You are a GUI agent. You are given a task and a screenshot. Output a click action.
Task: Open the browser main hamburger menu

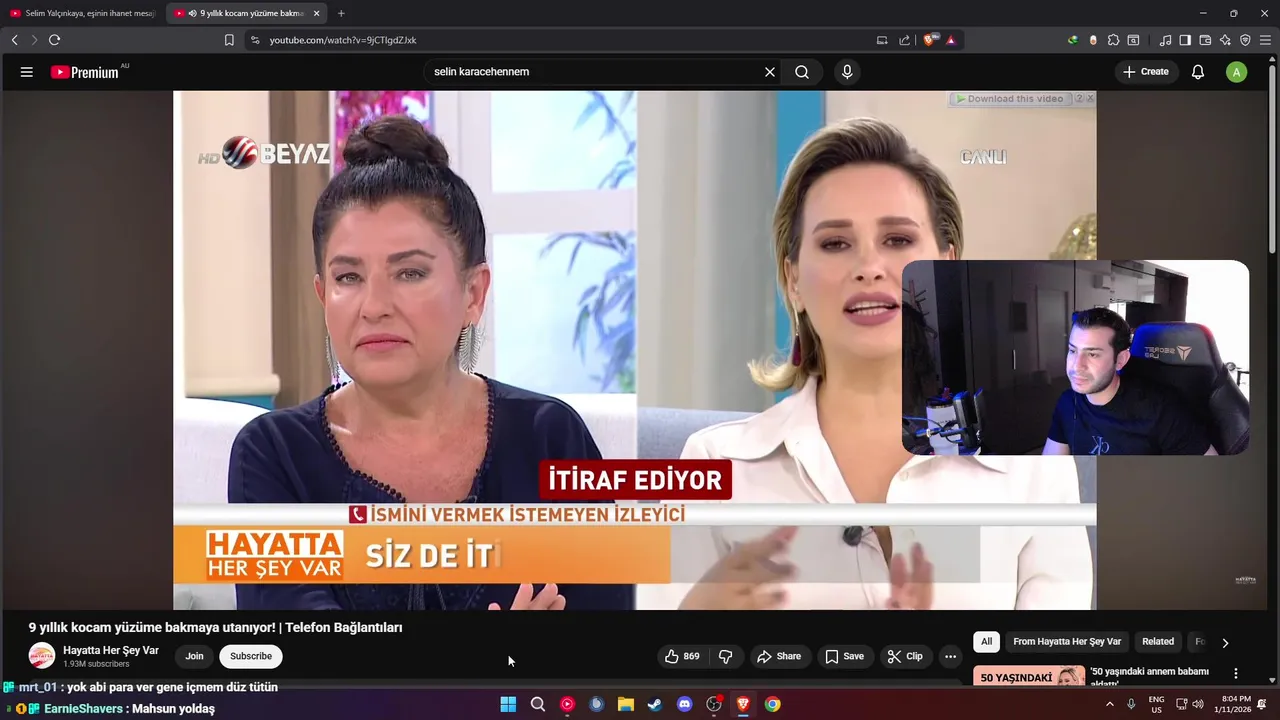point(1265,40)
